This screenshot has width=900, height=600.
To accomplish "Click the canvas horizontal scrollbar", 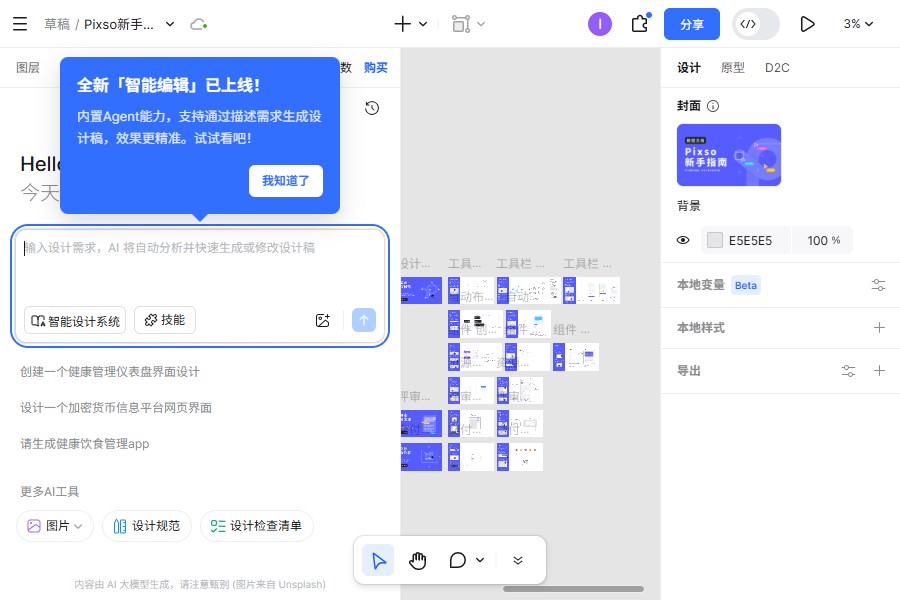I will (x=573, y=589).
